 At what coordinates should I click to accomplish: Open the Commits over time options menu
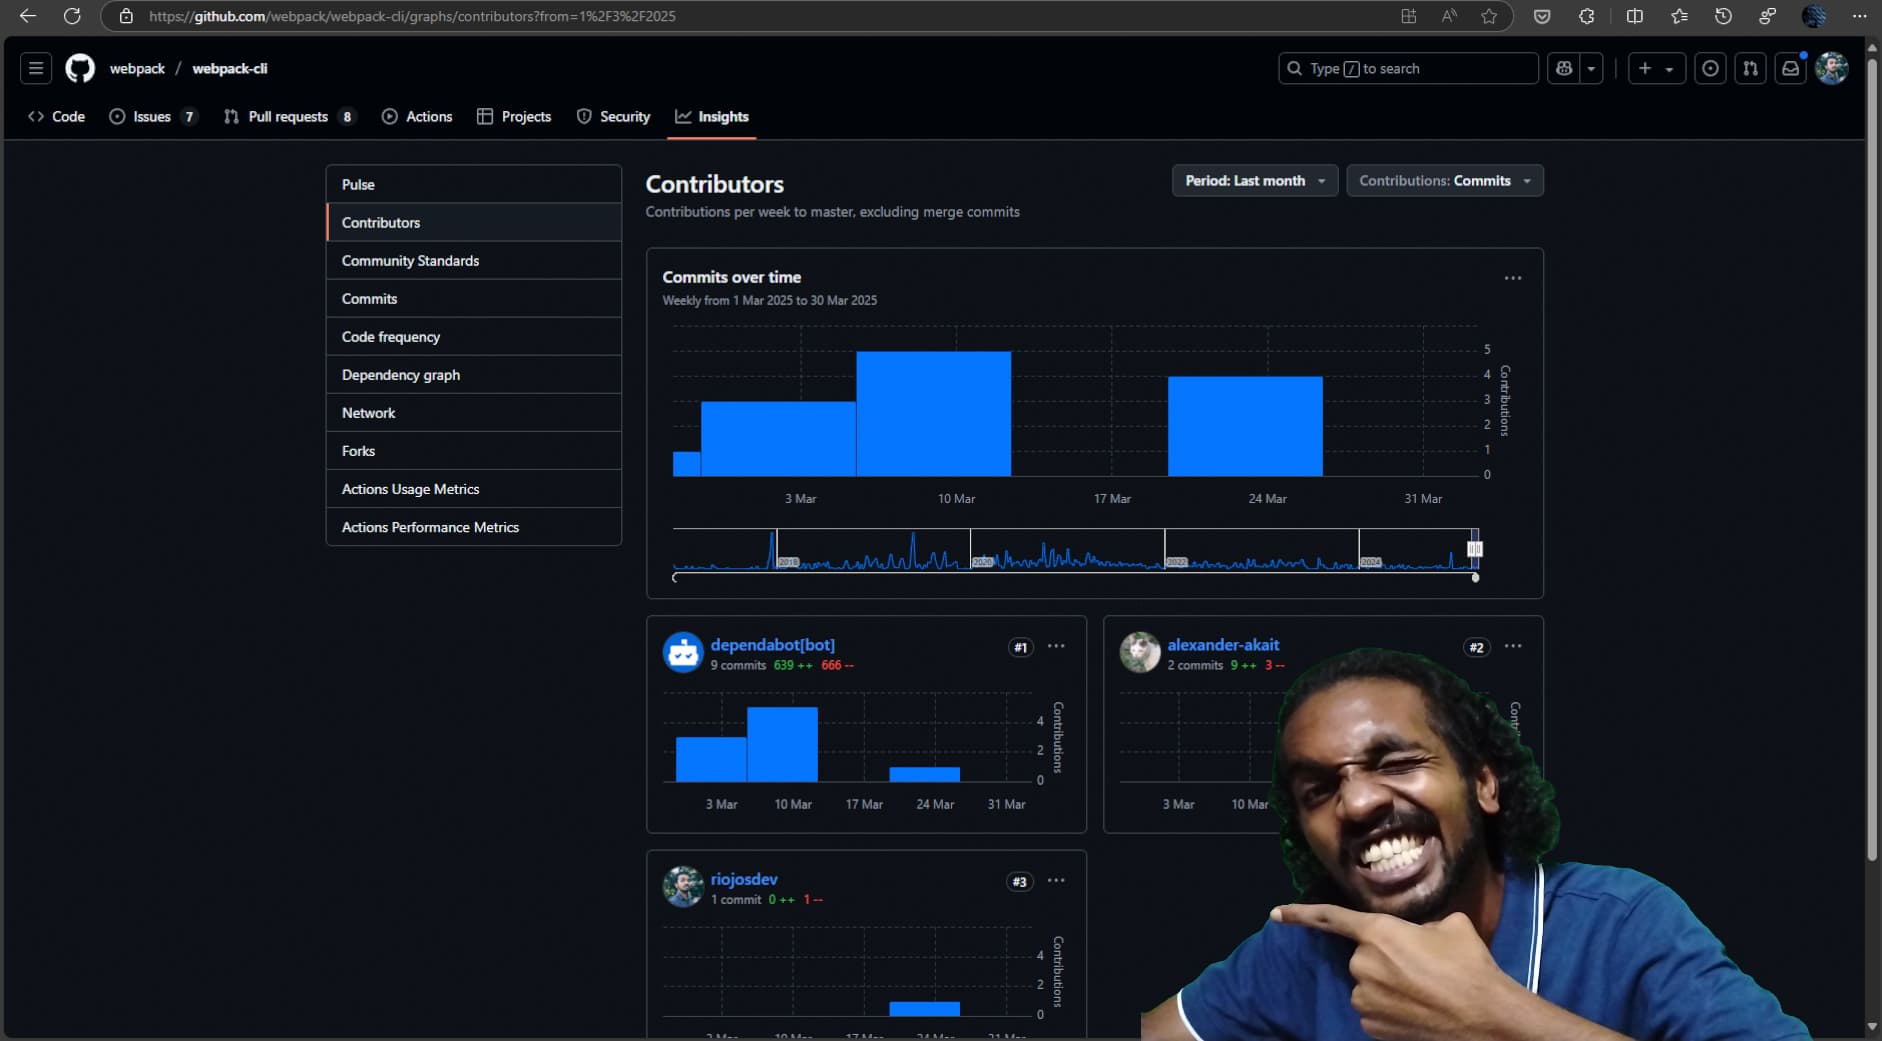coord(1512,278)
